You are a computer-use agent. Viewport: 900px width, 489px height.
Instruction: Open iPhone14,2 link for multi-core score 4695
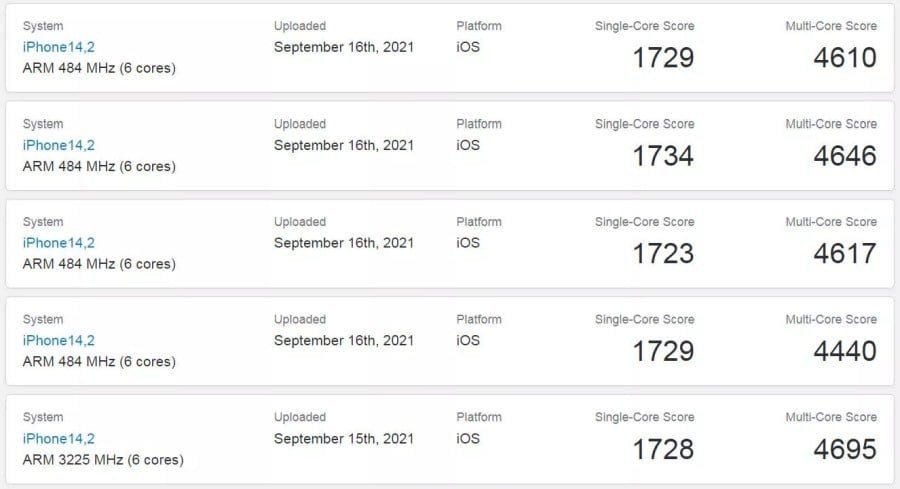tap(58, 439)
